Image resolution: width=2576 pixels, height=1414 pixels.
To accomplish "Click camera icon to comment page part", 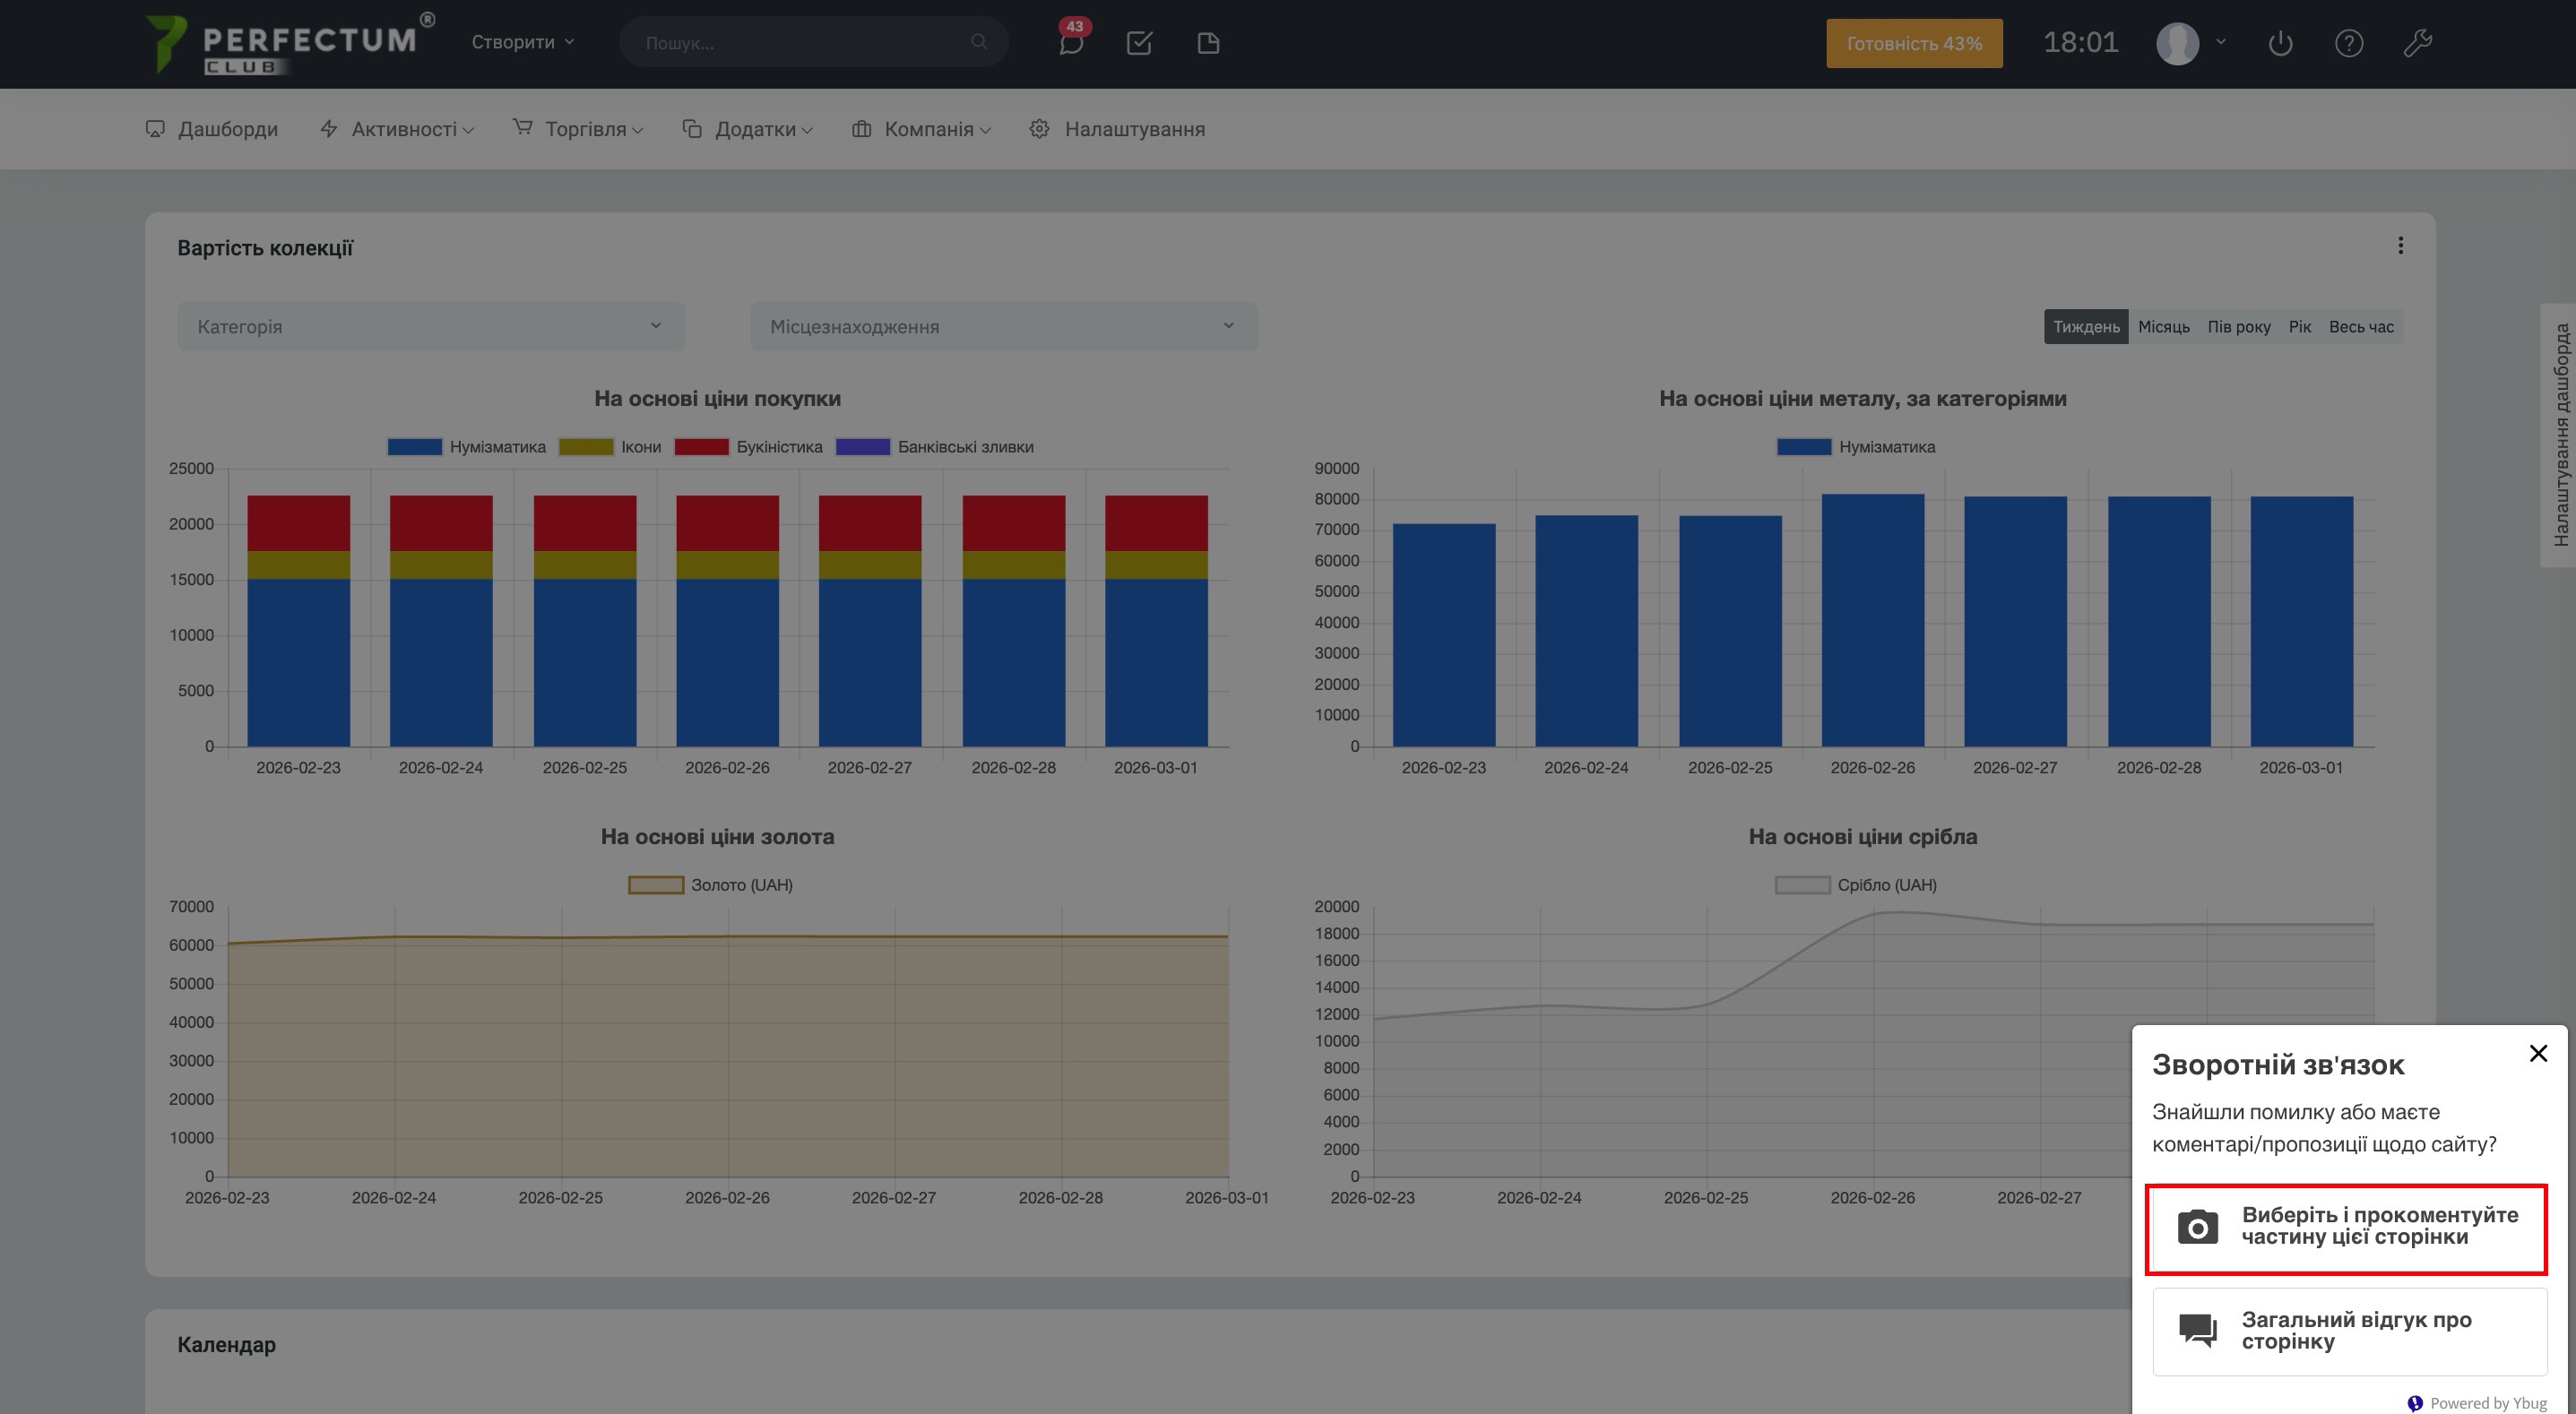I will 2198,1227.
